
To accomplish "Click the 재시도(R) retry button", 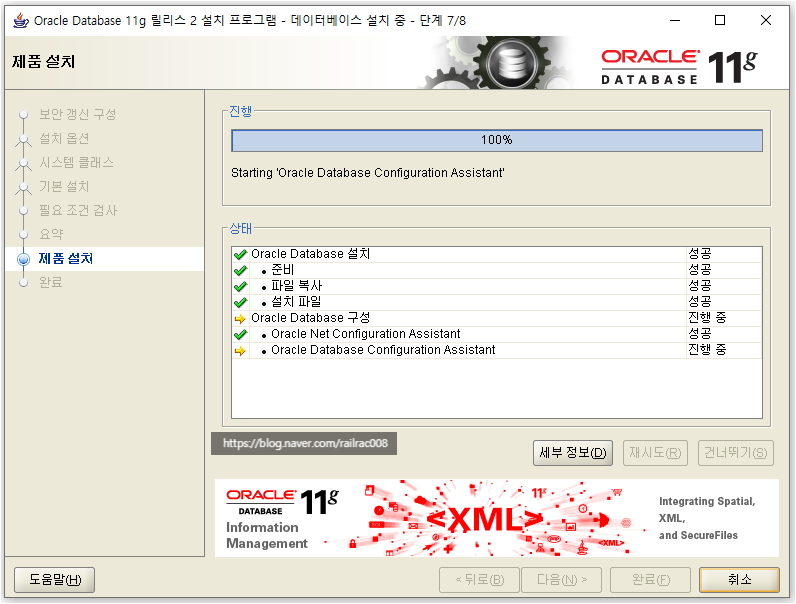I will (x=655, y=453).
